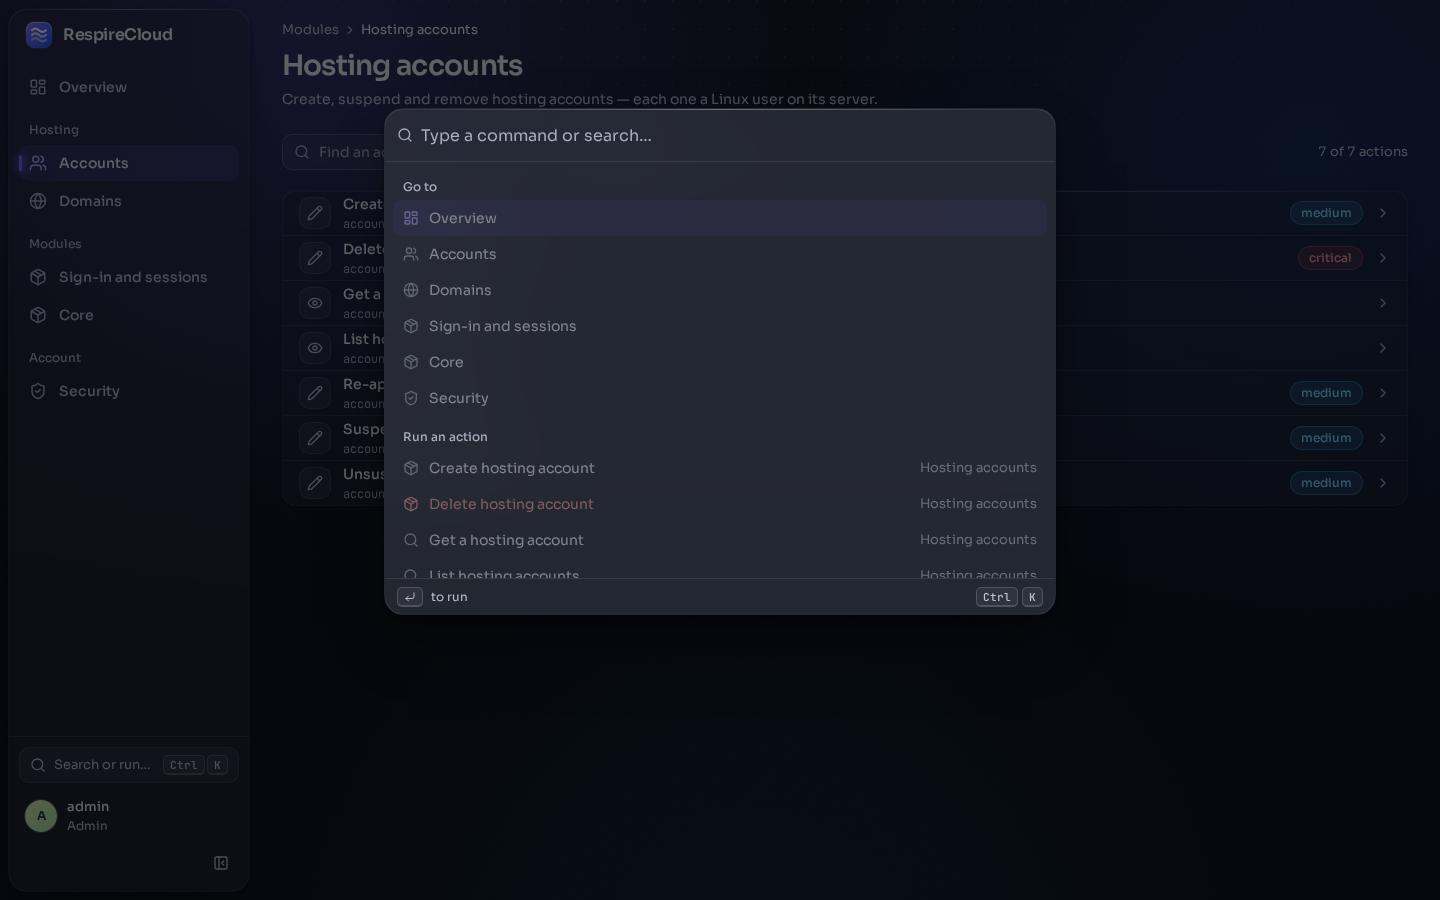Click the admin avatar icon

(x=41, y=816)
